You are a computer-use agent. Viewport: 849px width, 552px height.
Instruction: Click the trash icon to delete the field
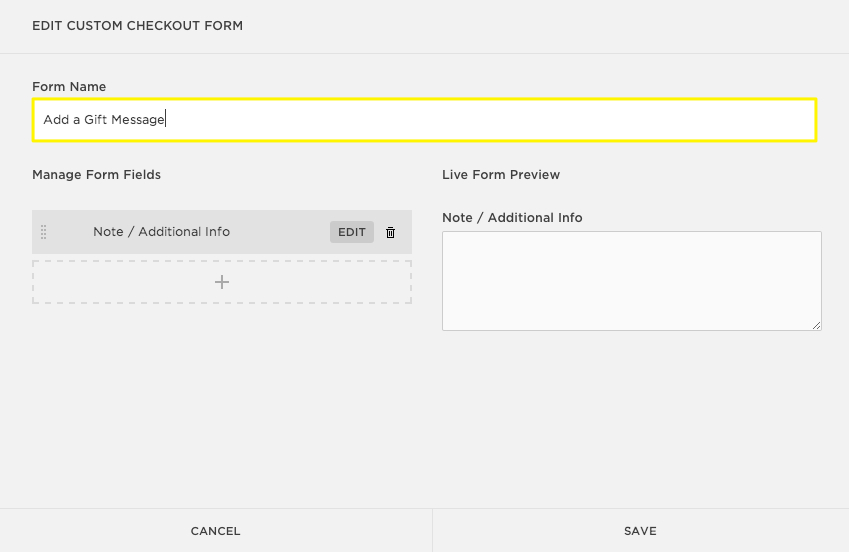[x=390, y=232]
